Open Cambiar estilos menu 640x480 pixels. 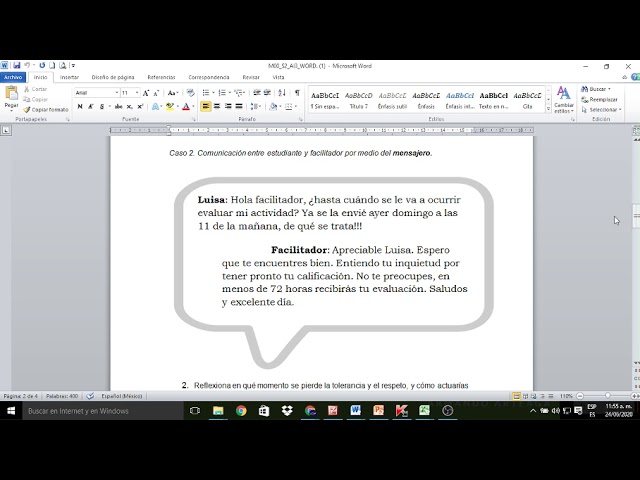click(564, 100)
